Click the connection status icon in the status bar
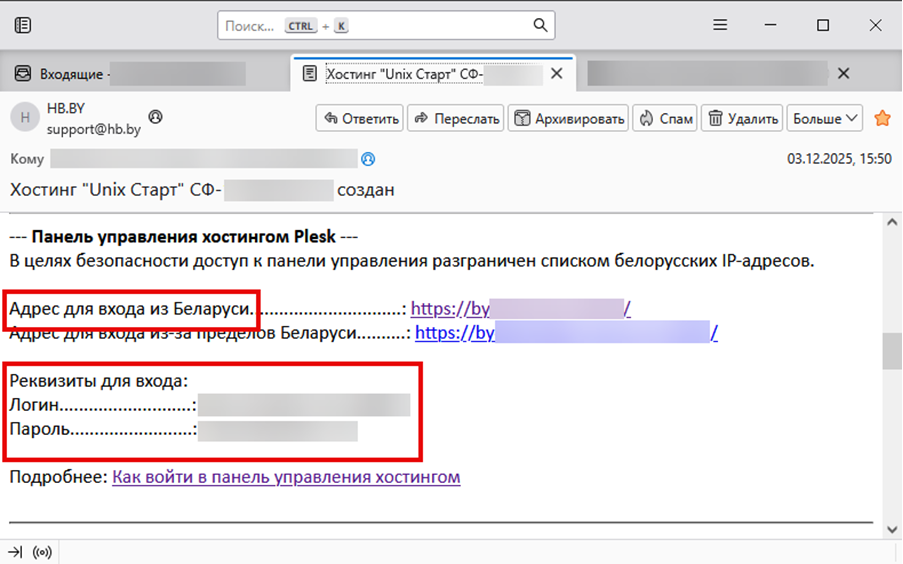Image resolution: width=903 pixels, height=564 pixels. click(43, 552)
